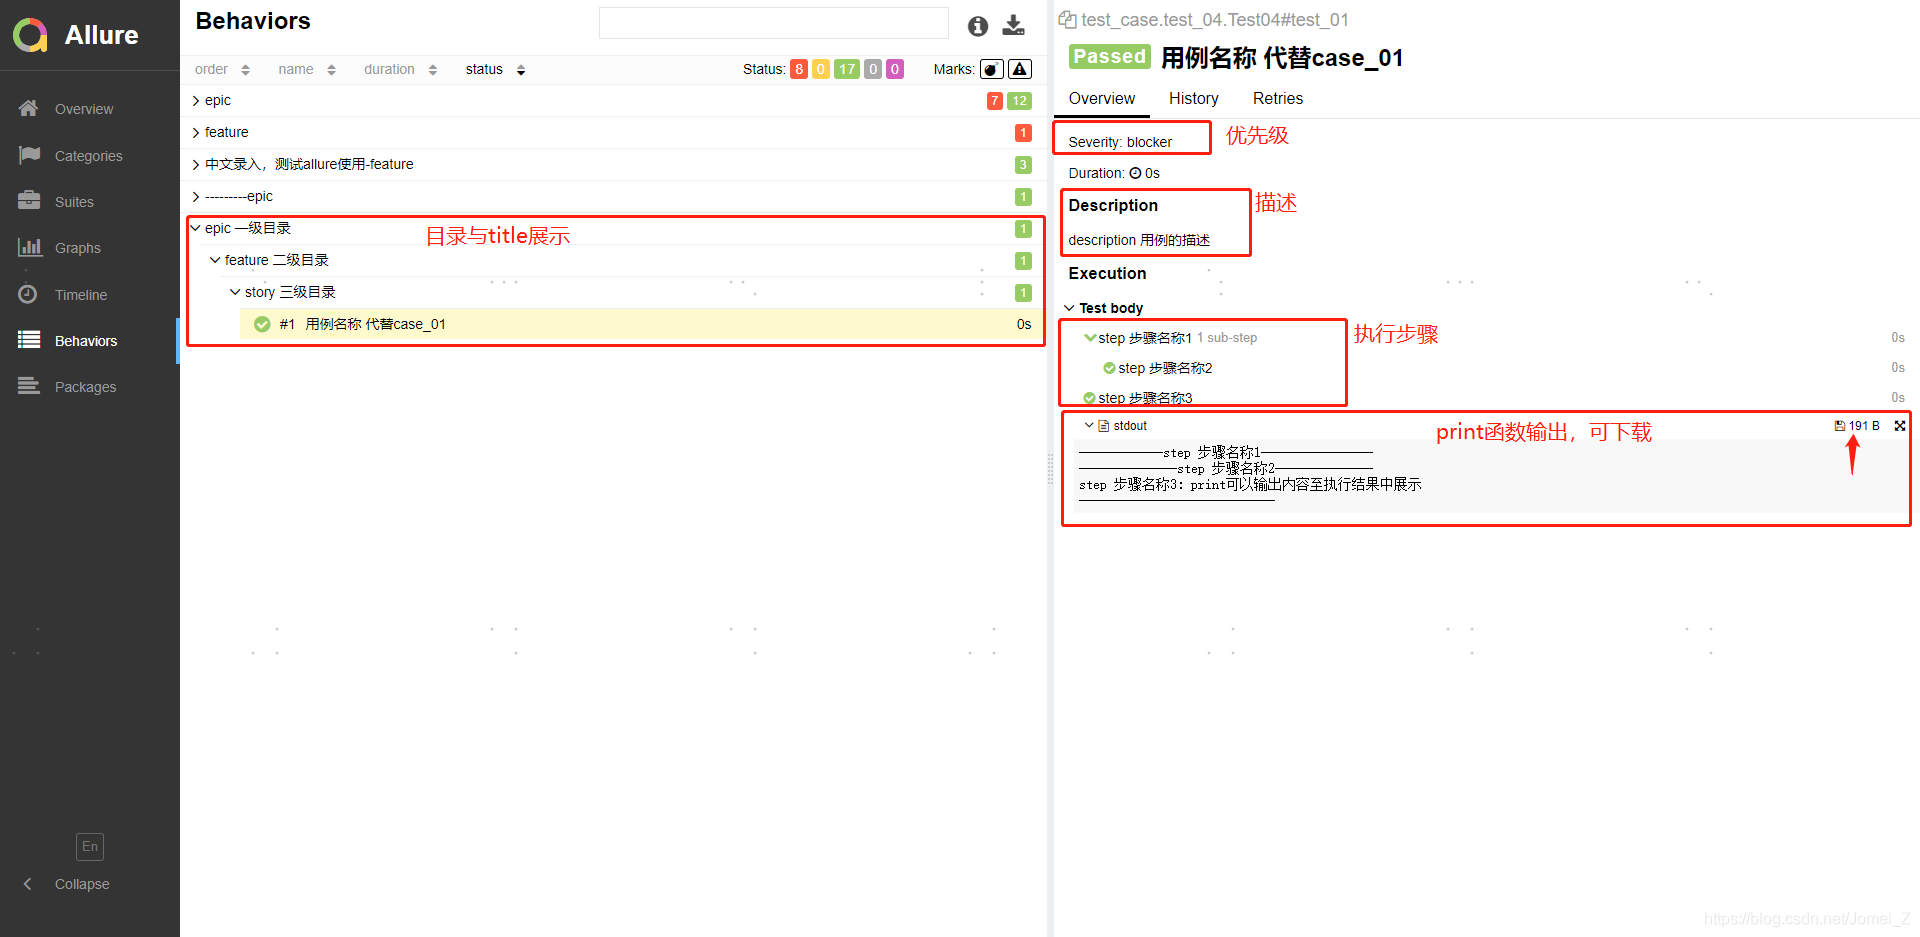1920x937 pixels.
Task: Collapse story 三级目录 node
Action: pyautogui.click(x=235, y=292)
